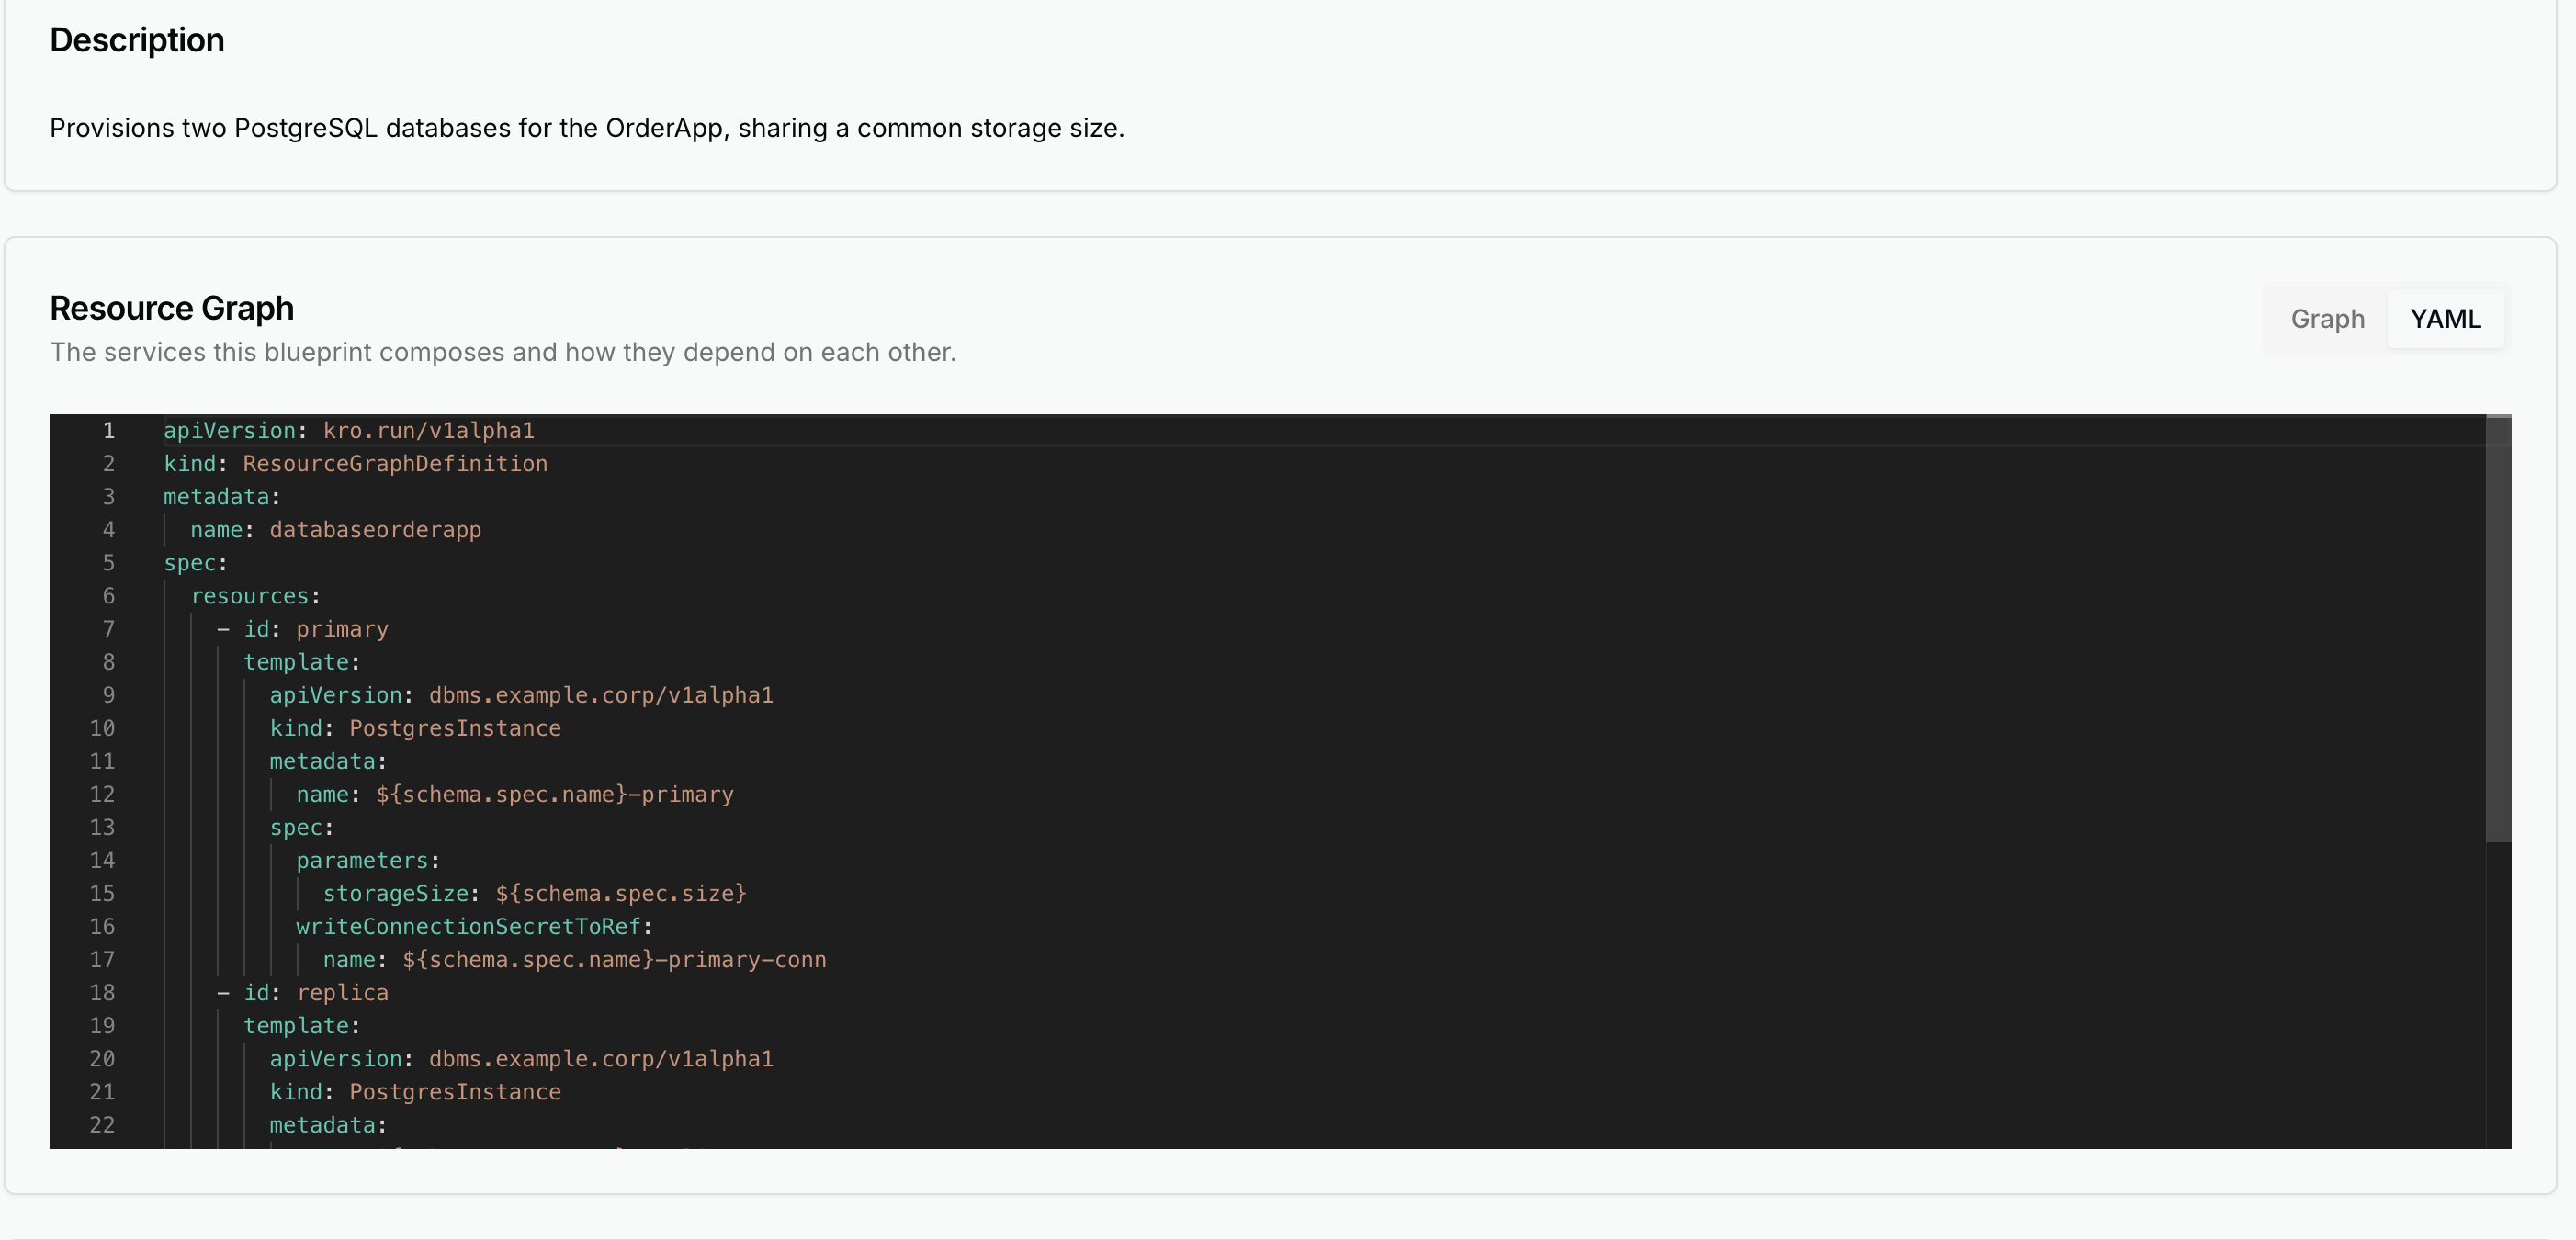Click top-level 'spec:' on line 5
The width and height of the screenshot is (2576, 1240).
click(x=196, y=562)
